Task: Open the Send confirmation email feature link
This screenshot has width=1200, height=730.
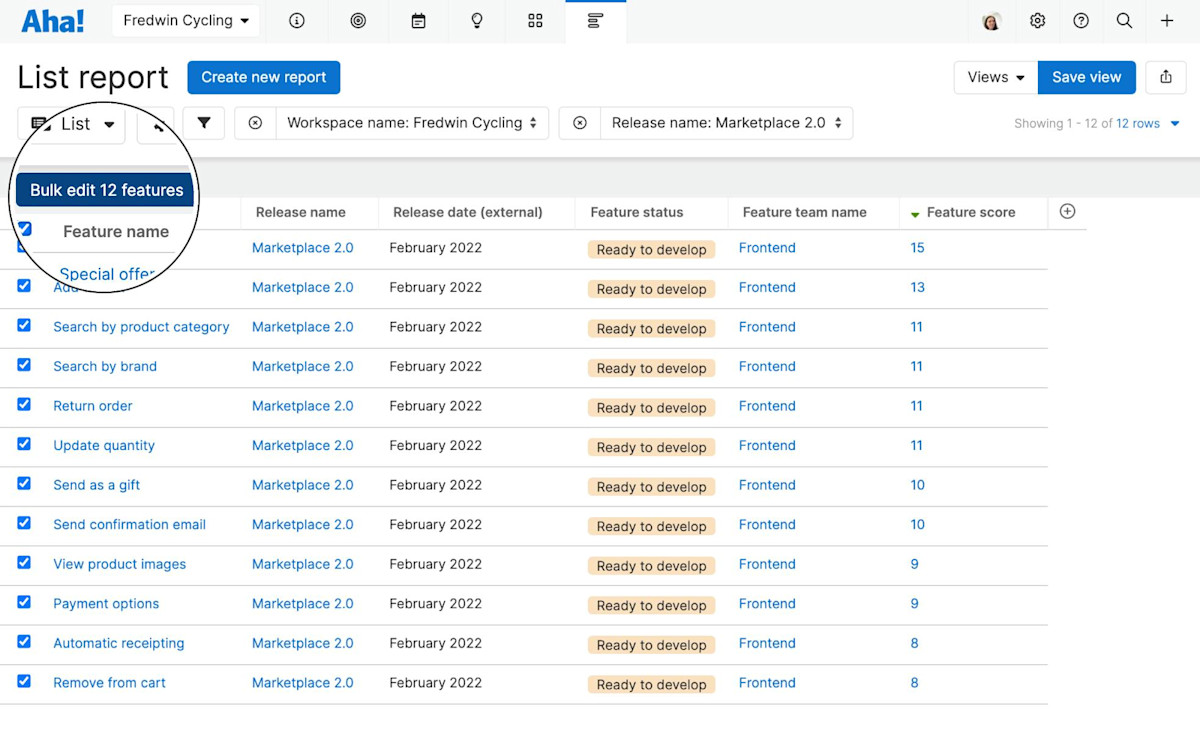Action: click(x=129, y=524)
